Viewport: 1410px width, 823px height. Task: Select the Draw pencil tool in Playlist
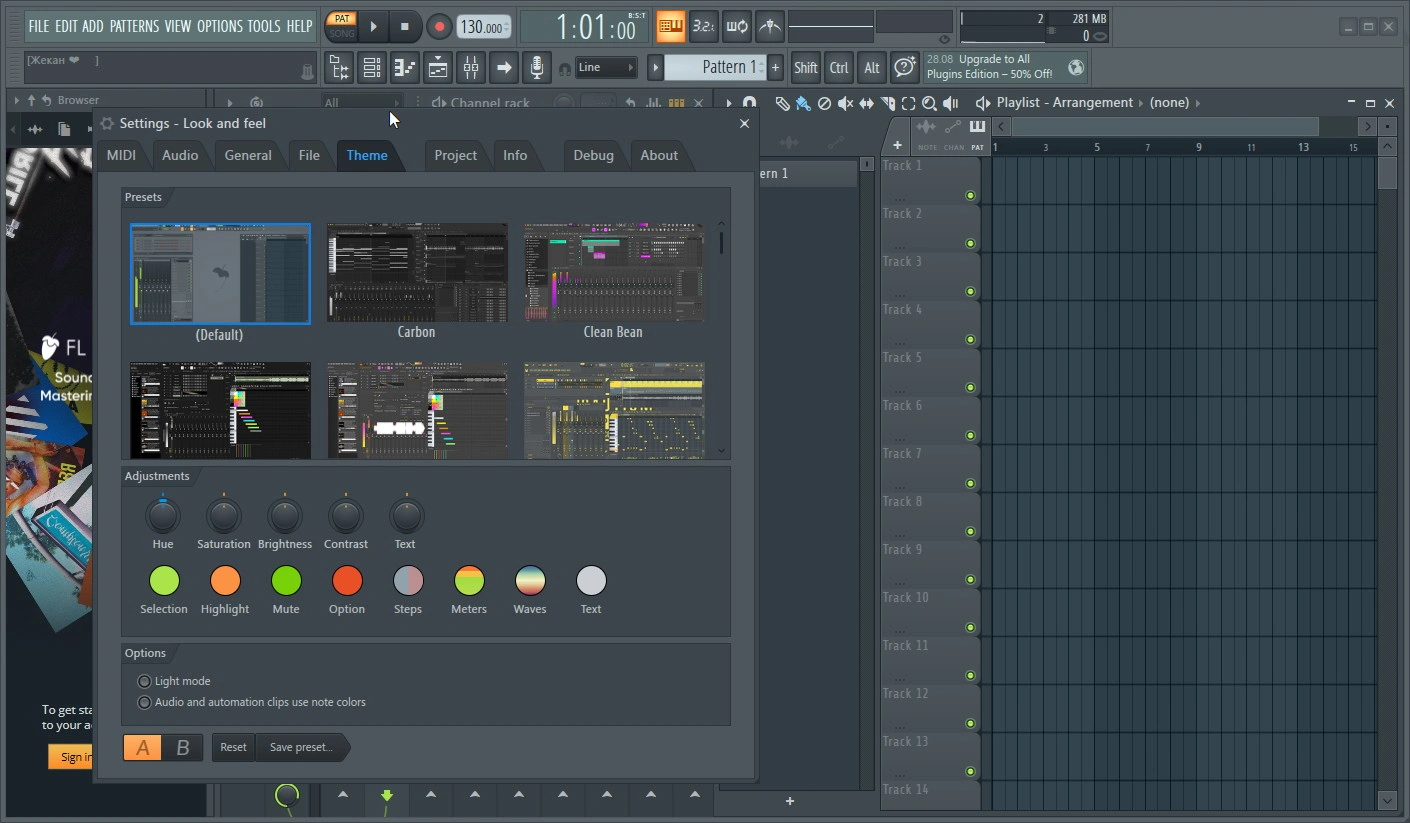click(x=782, y=103)
